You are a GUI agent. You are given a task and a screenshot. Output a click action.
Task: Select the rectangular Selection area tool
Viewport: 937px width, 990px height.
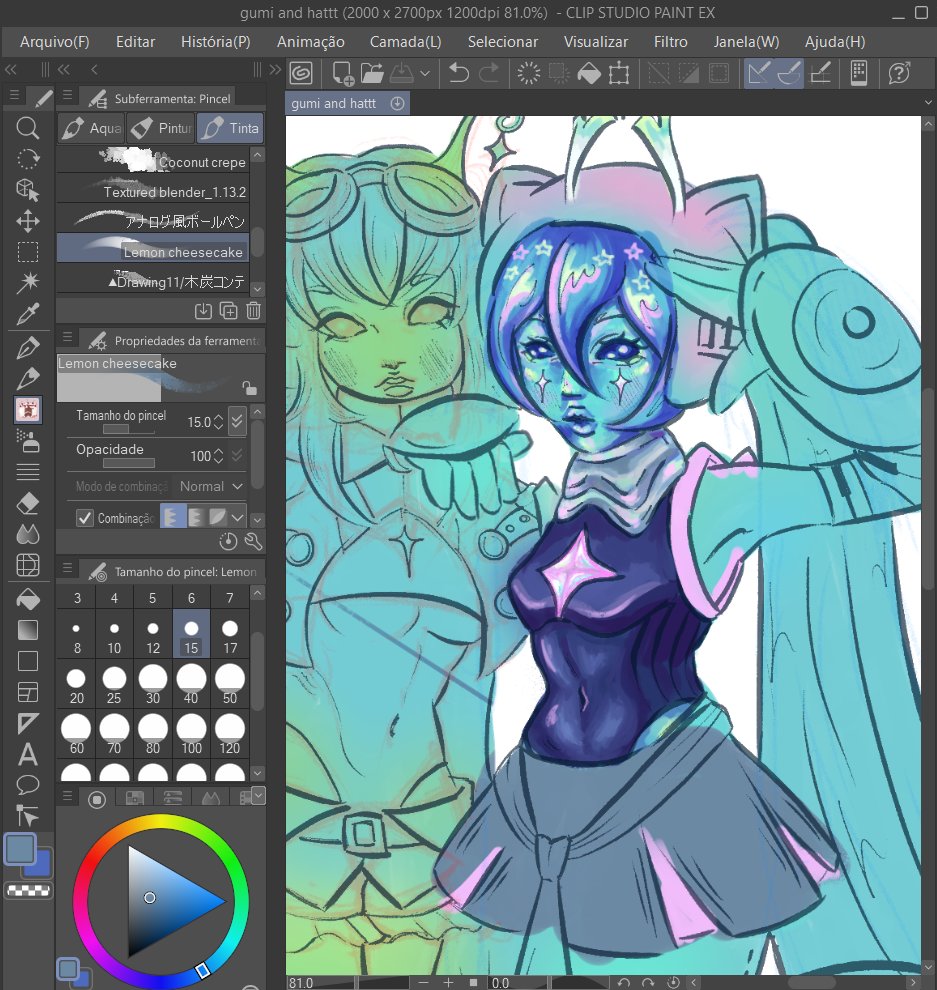(27, 251)
